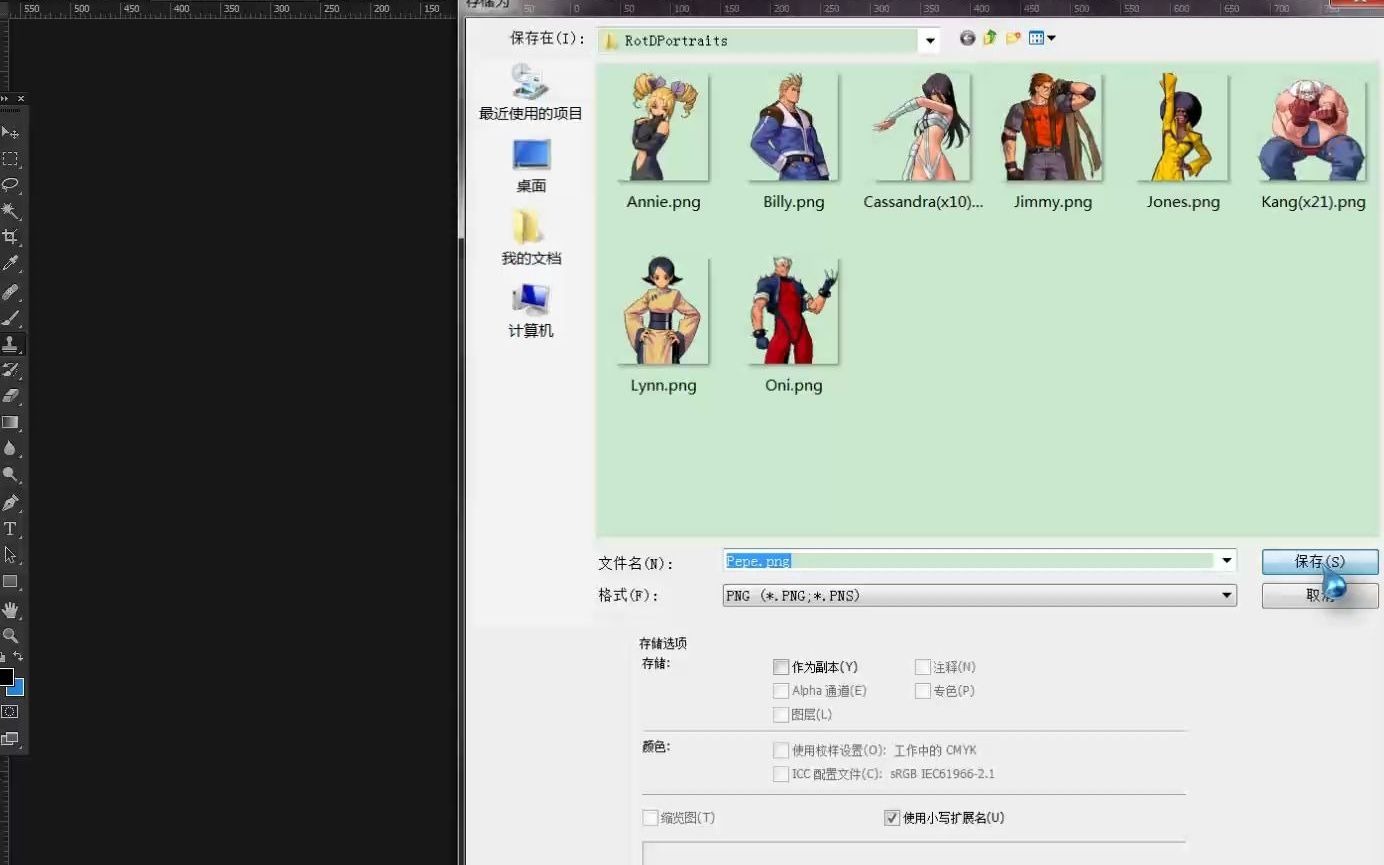1384x865 pixels.
Task: Select the Cassandra(x10) file thumbnail
Action: [924, 127]
